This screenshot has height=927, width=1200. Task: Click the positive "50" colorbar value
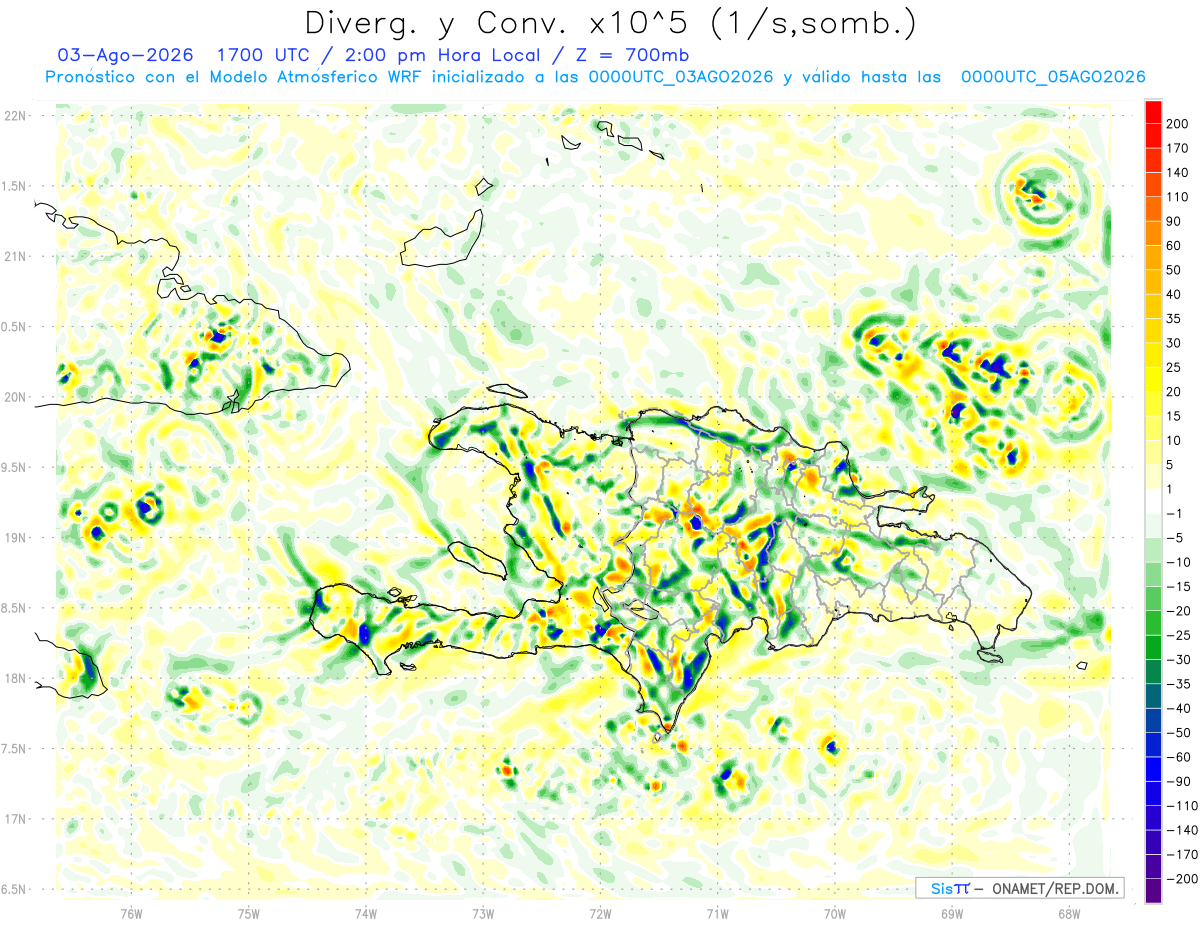(x=1175, y=270)
